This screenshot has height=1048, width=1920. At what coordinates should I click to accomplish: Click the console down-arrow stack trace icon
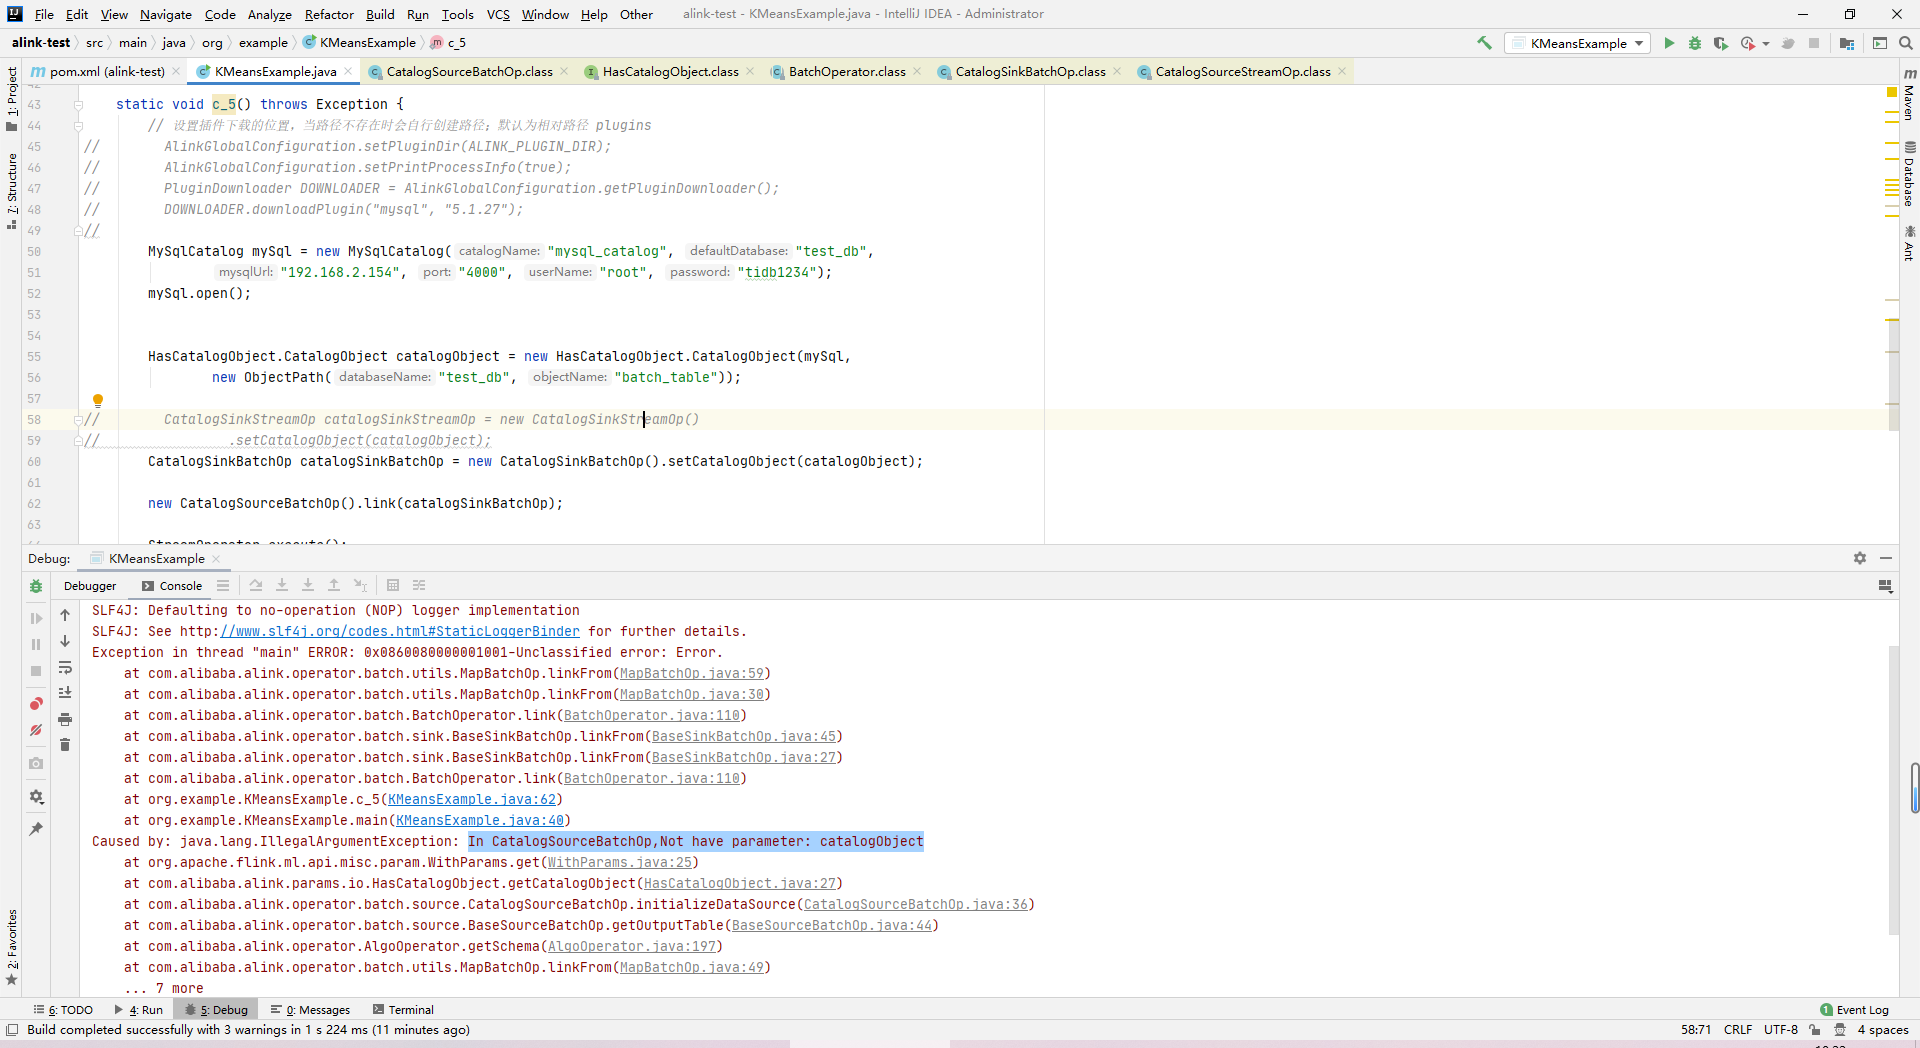(65, 641)
